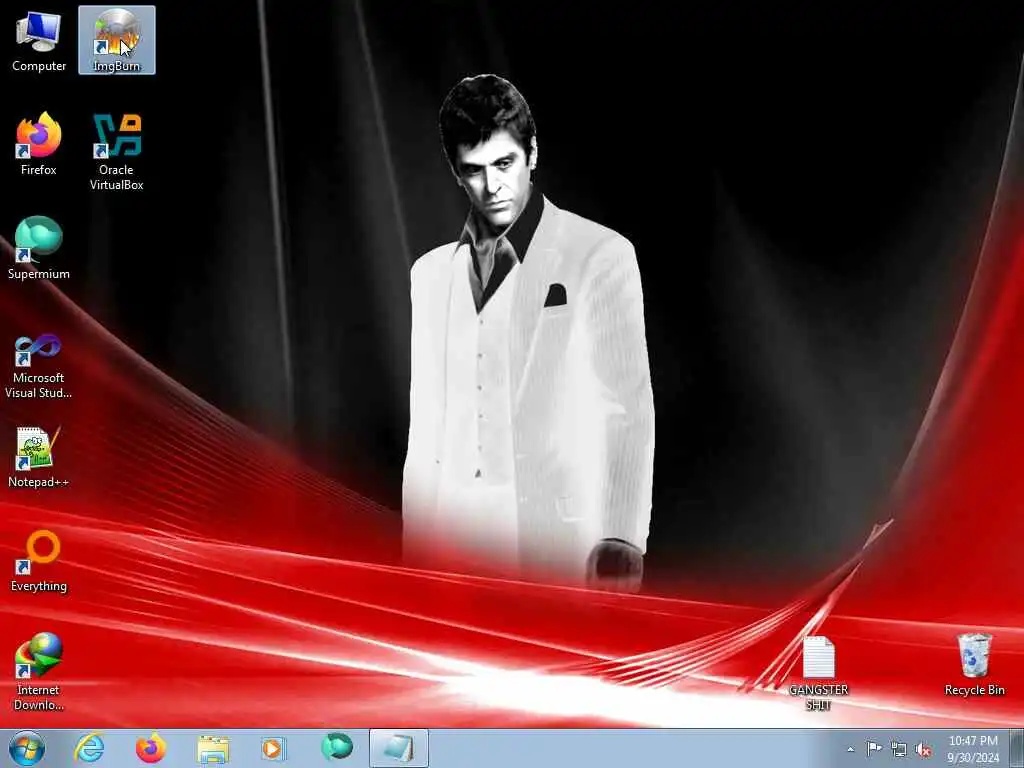This screenshot has width=1024, height=768.
Task: Select the Supermium desktop shortcut
Action: (39, 248)
